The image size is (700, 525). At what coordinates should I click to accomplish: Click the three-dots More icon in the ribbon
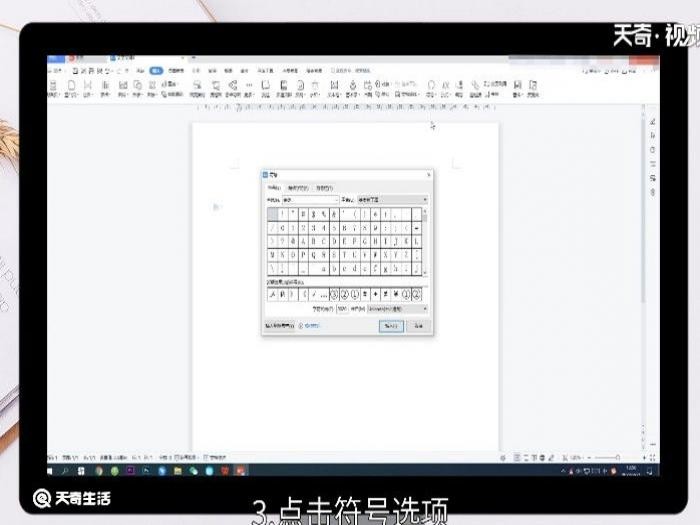[x=249, y=88]
